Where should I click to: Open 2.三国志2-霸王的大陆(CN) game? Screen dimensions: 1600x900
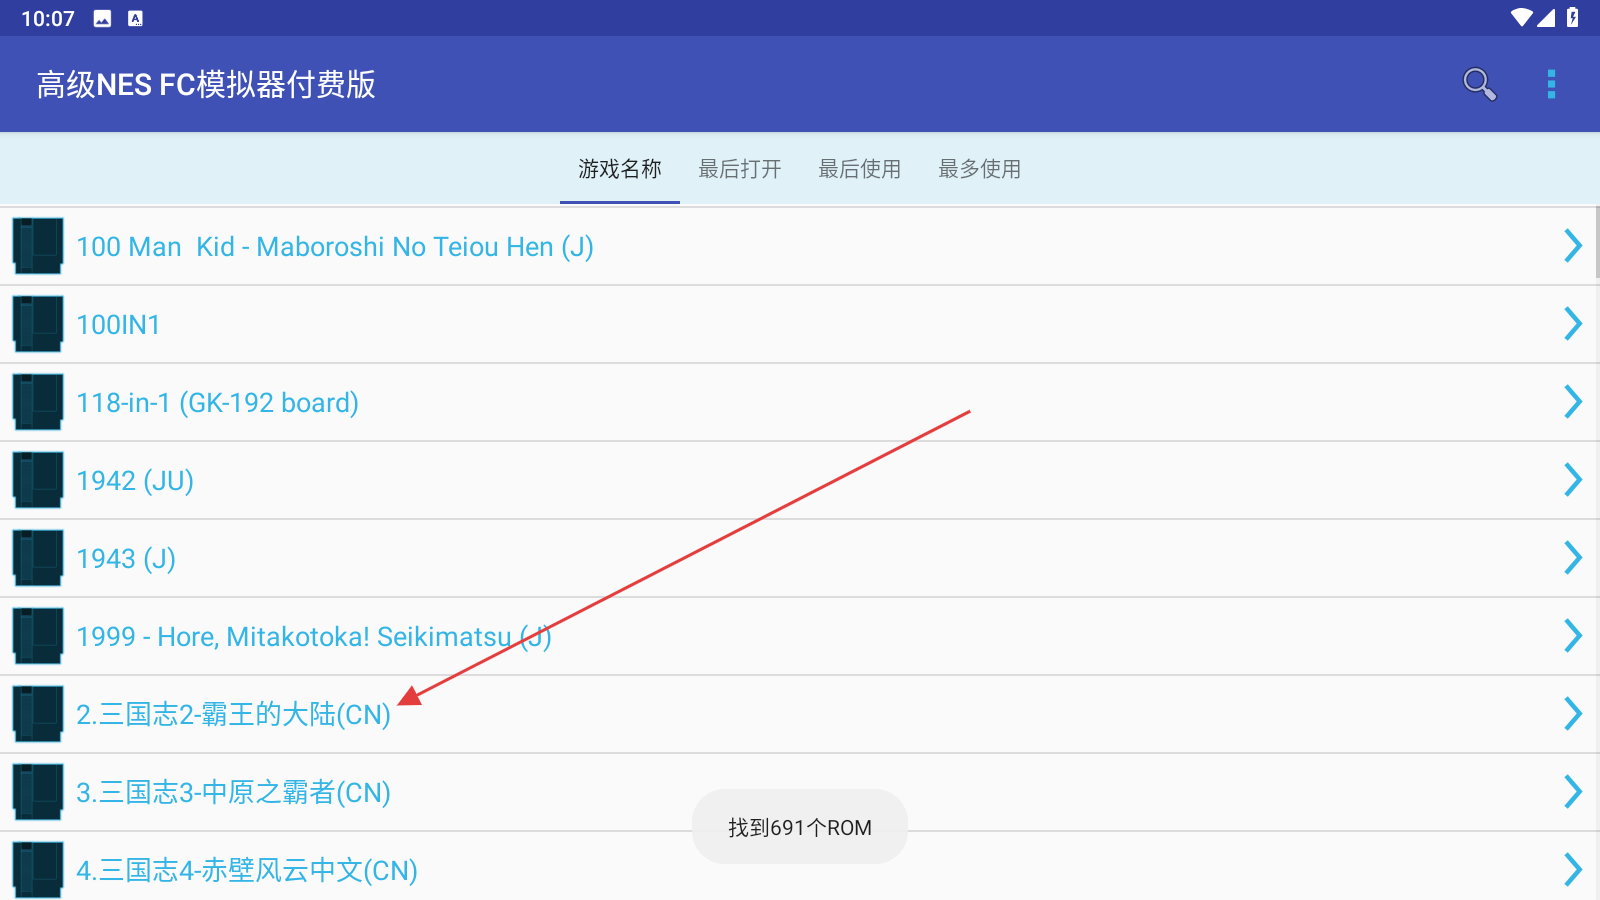tap(800, 714)
